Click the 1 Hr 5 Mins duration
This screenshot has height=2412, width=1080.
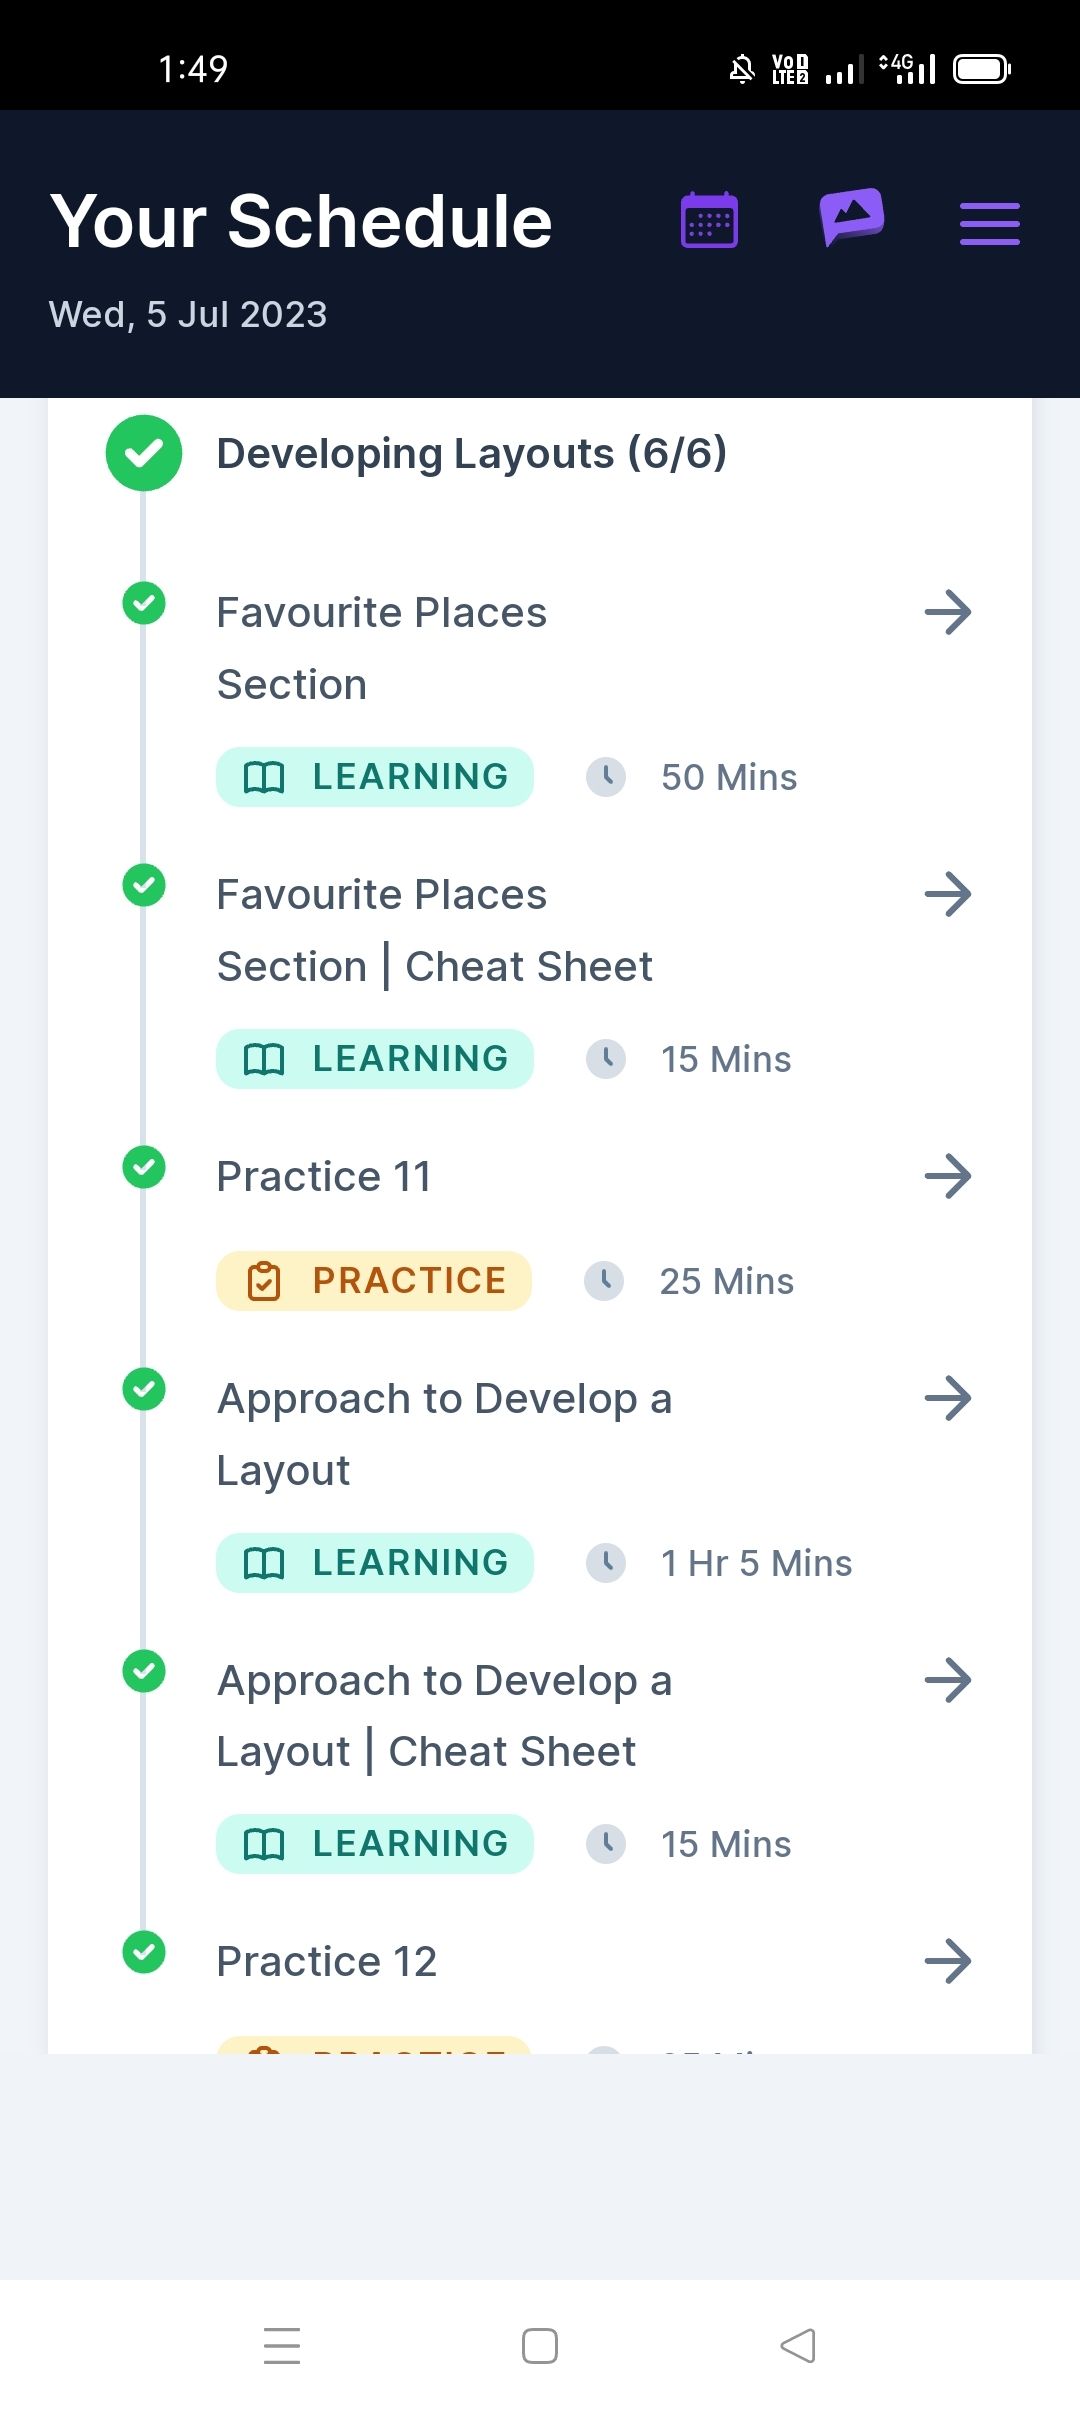(x=756, y=1563)
